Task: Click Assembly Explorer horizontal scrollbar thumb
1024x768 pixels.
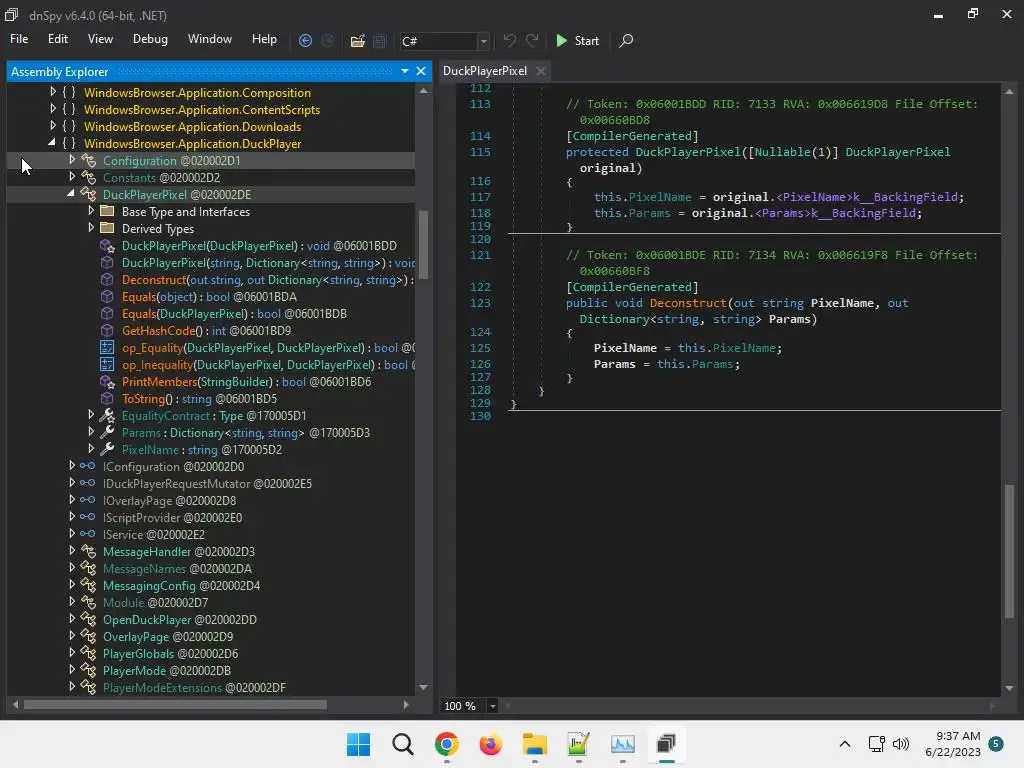Action: [175, 705]
